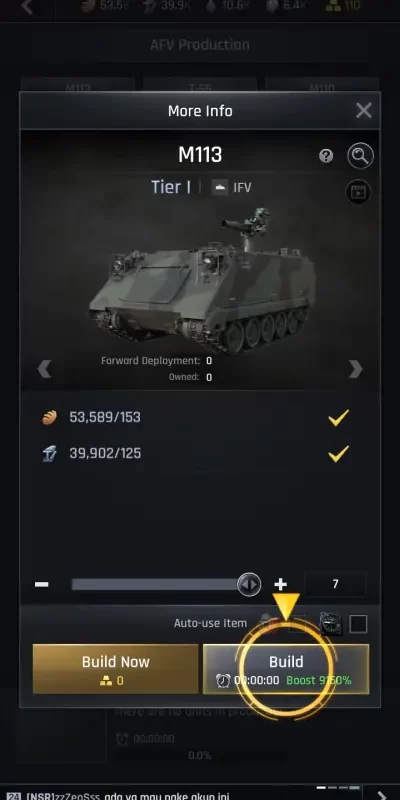
Task: Play the unit video preview icon
Action: click(x=359, y=192)
